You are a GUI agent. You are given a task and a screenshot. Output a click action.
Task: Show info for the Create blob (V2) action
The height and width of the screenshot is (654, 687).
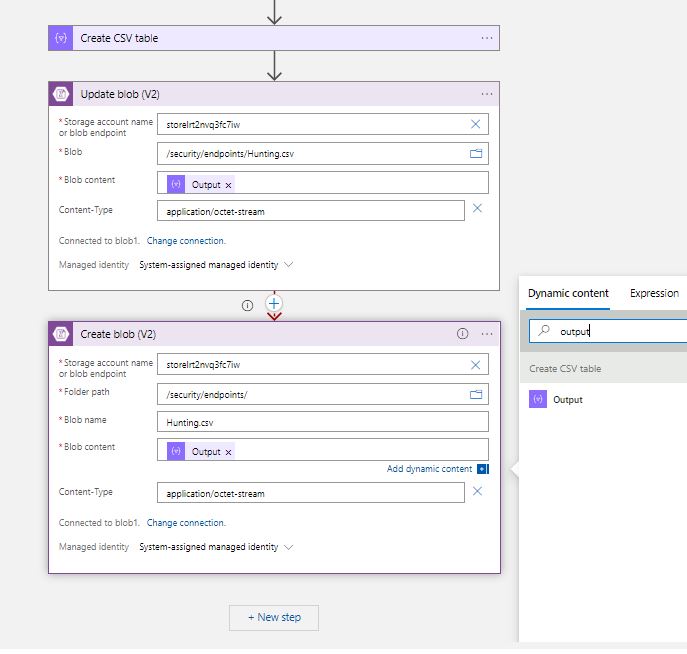coord(462,334)
